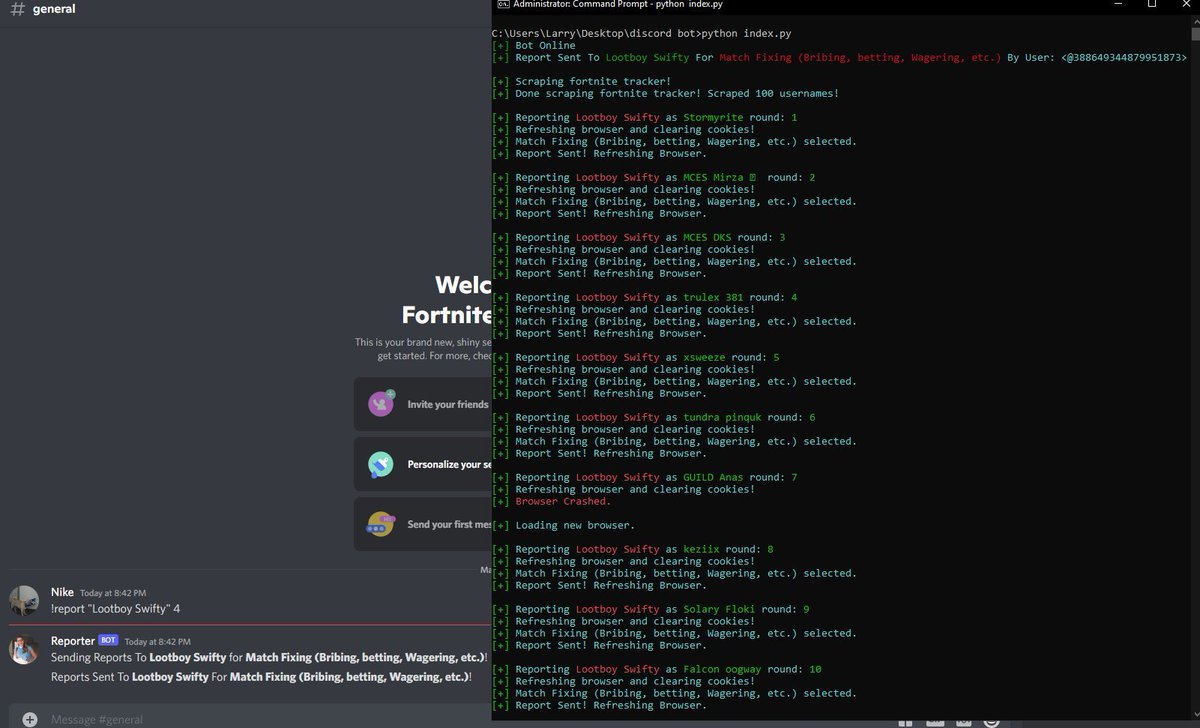The image size is (1200, 728).
Task: Click Nike message timestamp Today at 8:42 PM
Action: (113, 593)
